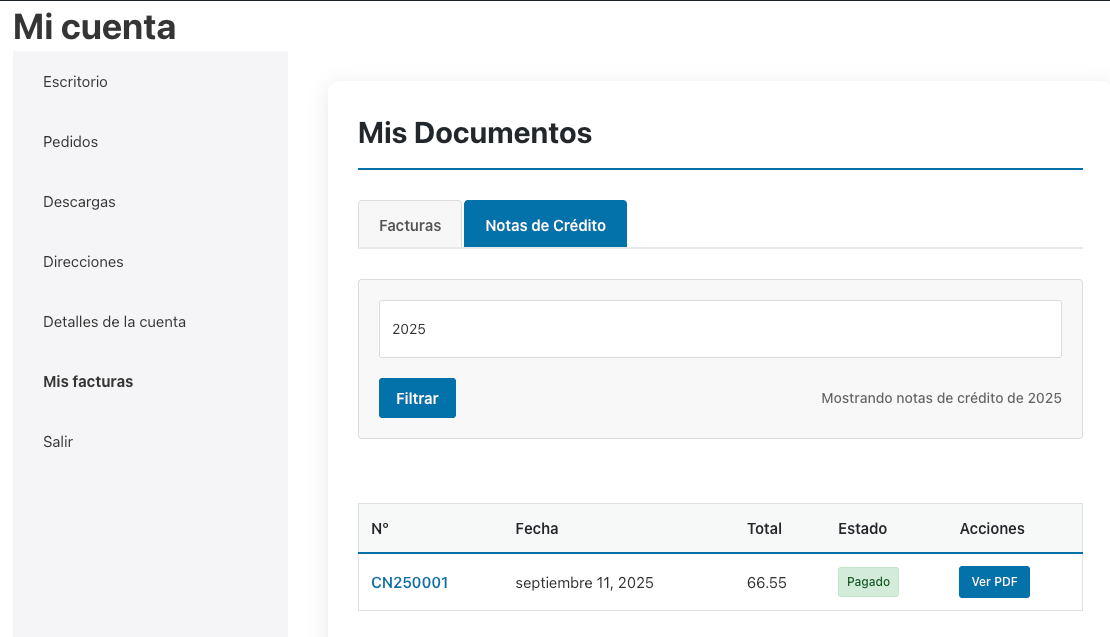Click Ver PDF for CN250001
Image resolution: width=1110 pixels, height=637 pixels.
click(x=993, y=582)
